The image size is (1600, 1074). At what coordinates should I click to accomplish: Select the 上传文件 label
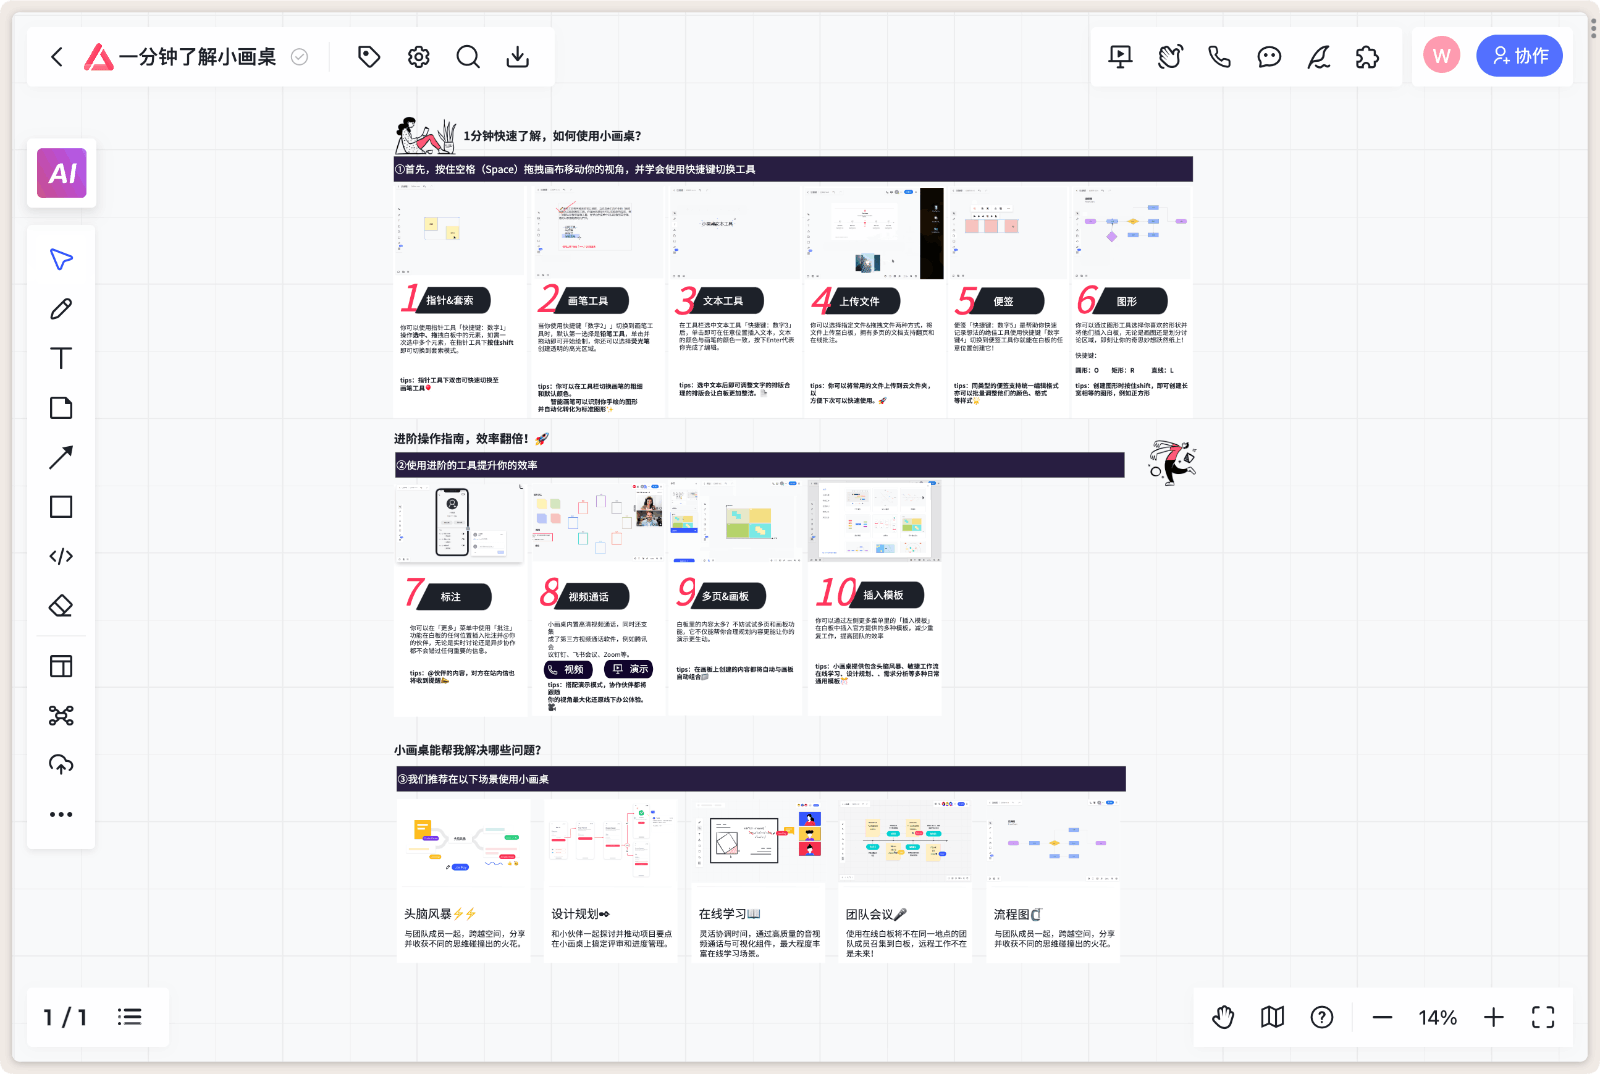coord(861,300)
